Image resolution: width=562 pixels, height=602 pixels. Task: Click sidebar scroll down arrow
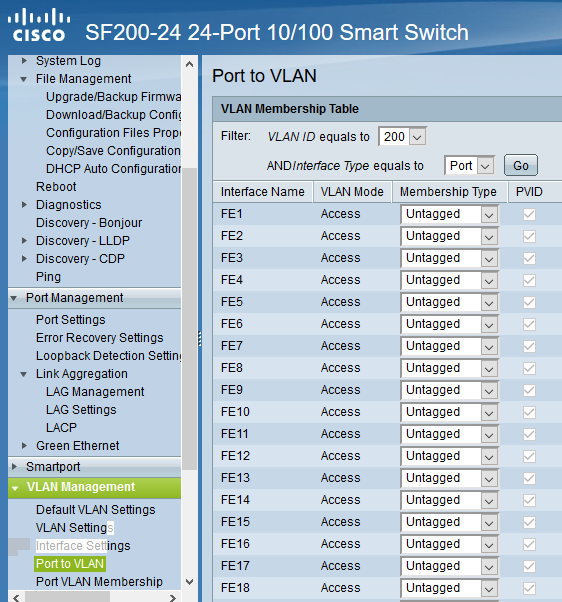click(189, 582)
